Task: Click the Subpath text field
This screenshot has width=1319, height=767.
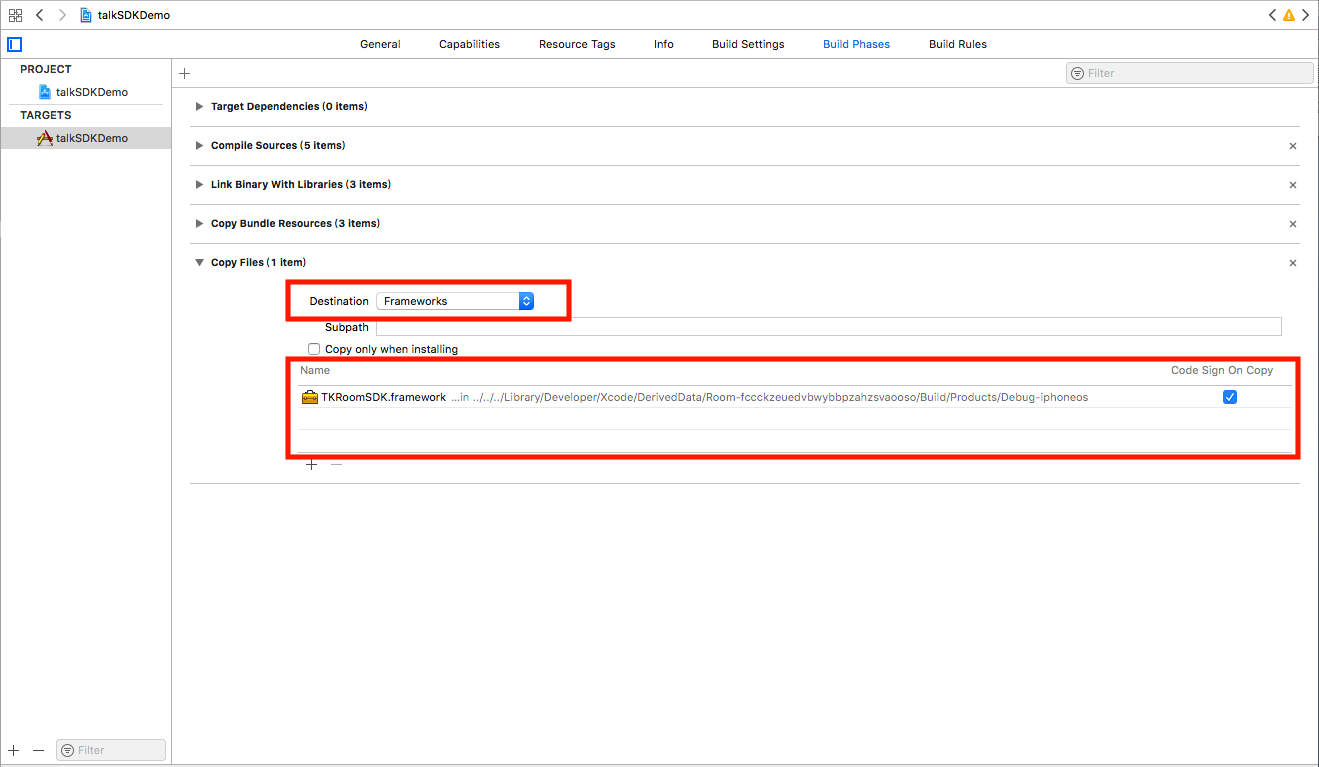Action: click(x=828, y=327)
